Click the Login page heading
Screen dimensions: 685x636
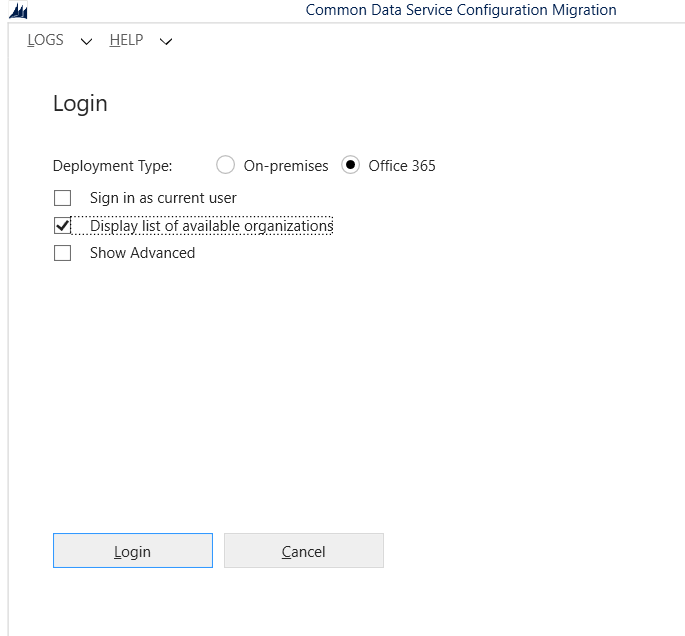80,104
